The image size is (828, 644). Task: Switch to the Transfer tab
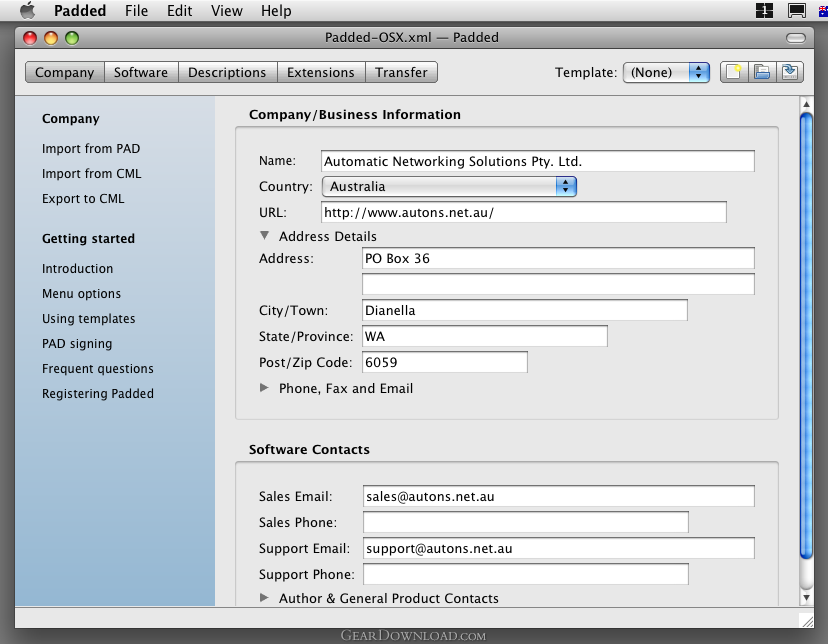pyautogui.click(x=401, y=72)
